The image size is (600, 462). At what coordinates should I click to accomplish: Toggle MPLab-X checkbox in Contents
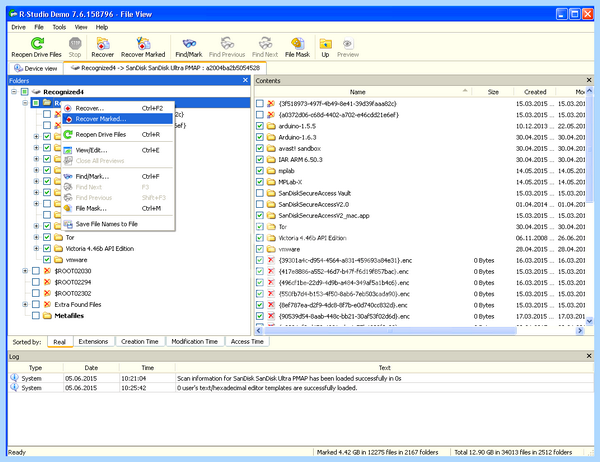click(260, 182)
